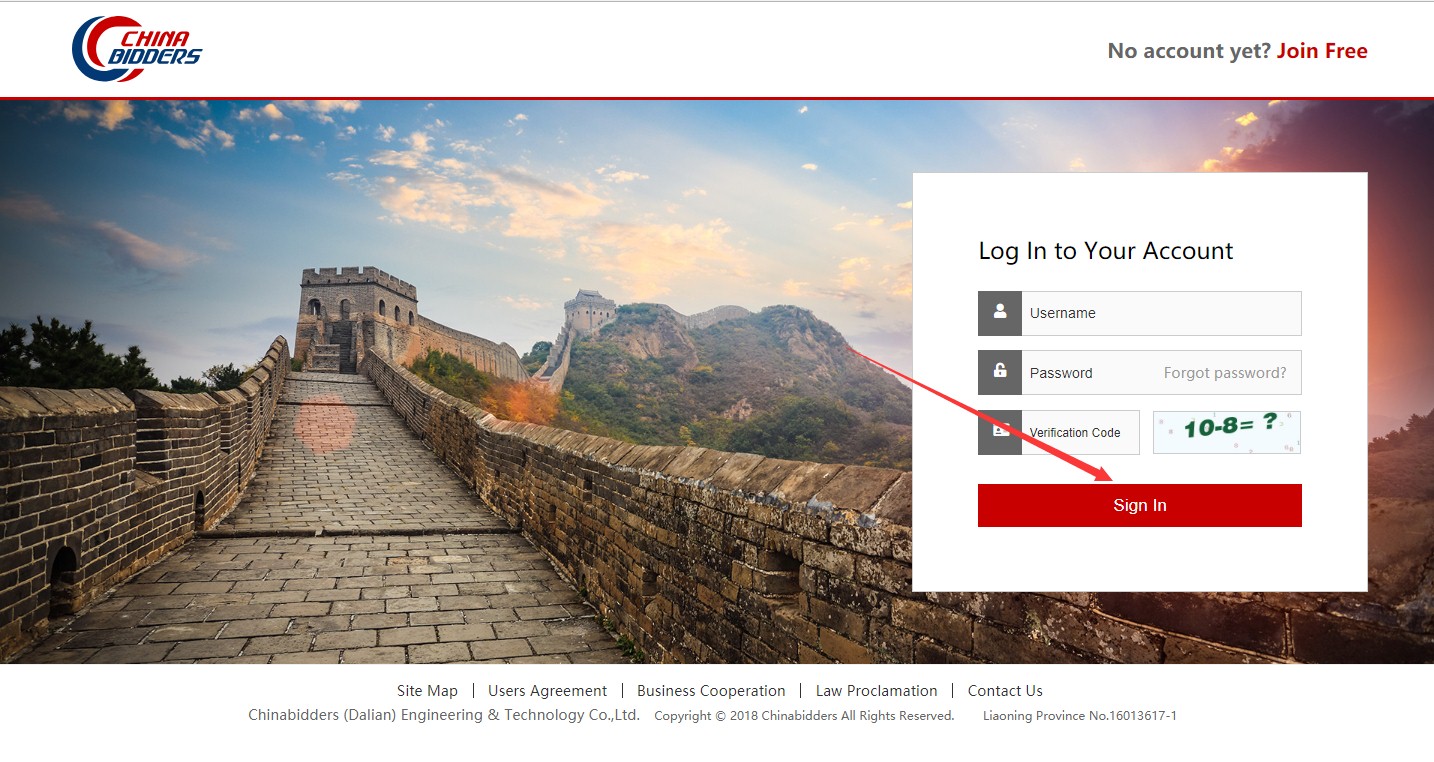This screenshot has width=1434, height=762.
Task: Click the red Sign In button
Action: pyautogui.click(x=1140, y=505)
